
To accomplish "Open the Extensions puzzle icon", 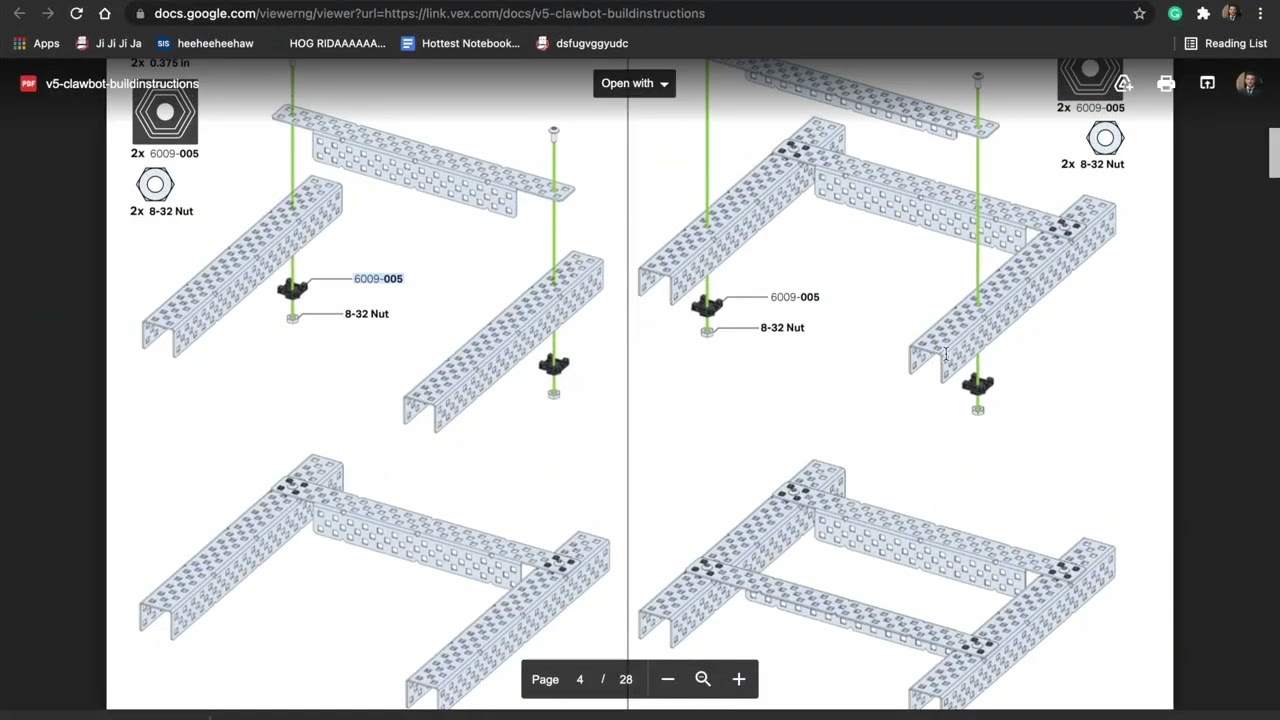I will point(1203,13).
